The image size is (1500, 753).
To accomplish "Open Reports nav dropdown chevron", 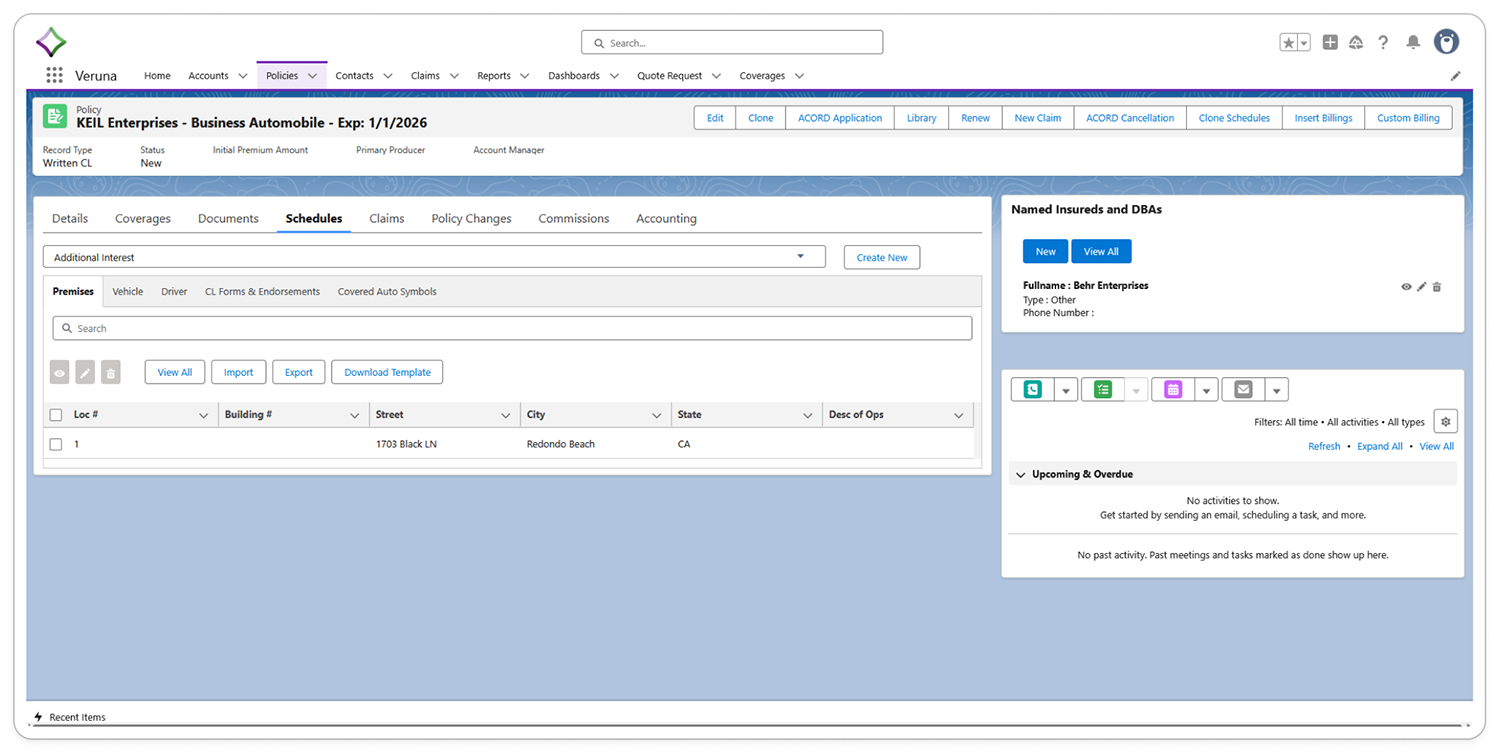I will click(x=525, y=76).
